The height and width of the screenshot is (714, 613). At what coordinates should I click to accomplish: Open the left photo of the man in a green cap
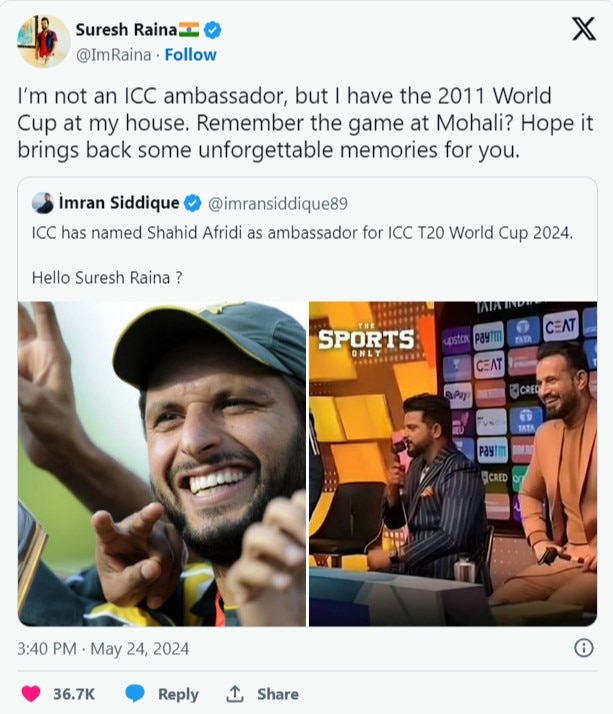click(162, 464)
